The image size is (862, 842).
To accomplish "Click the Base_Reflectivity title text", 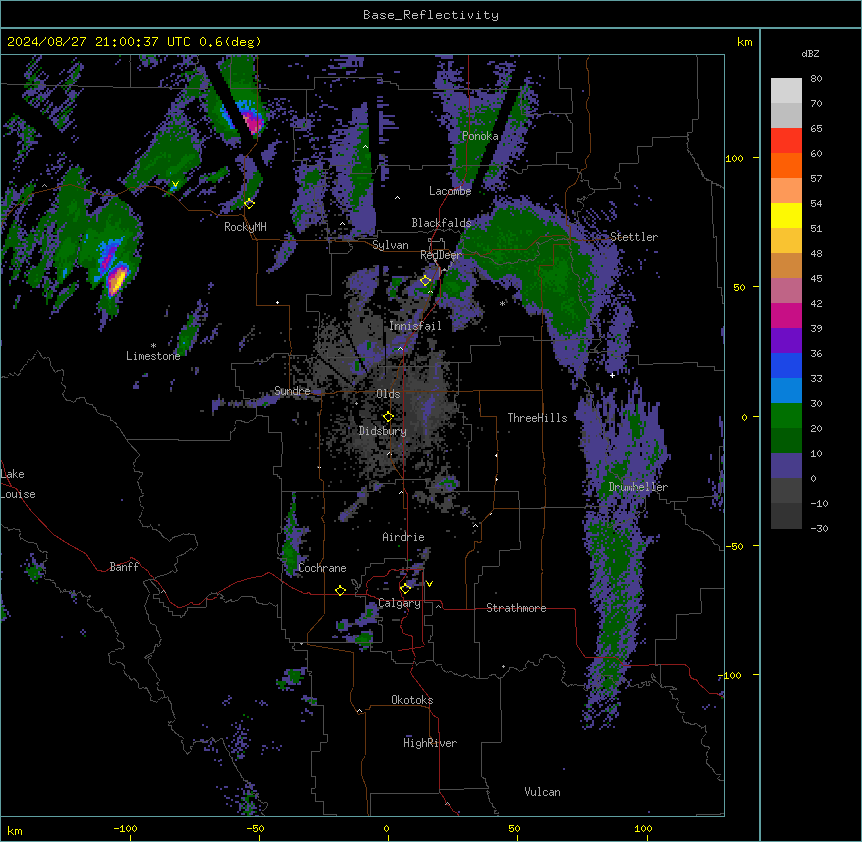I will pos(431,15).
